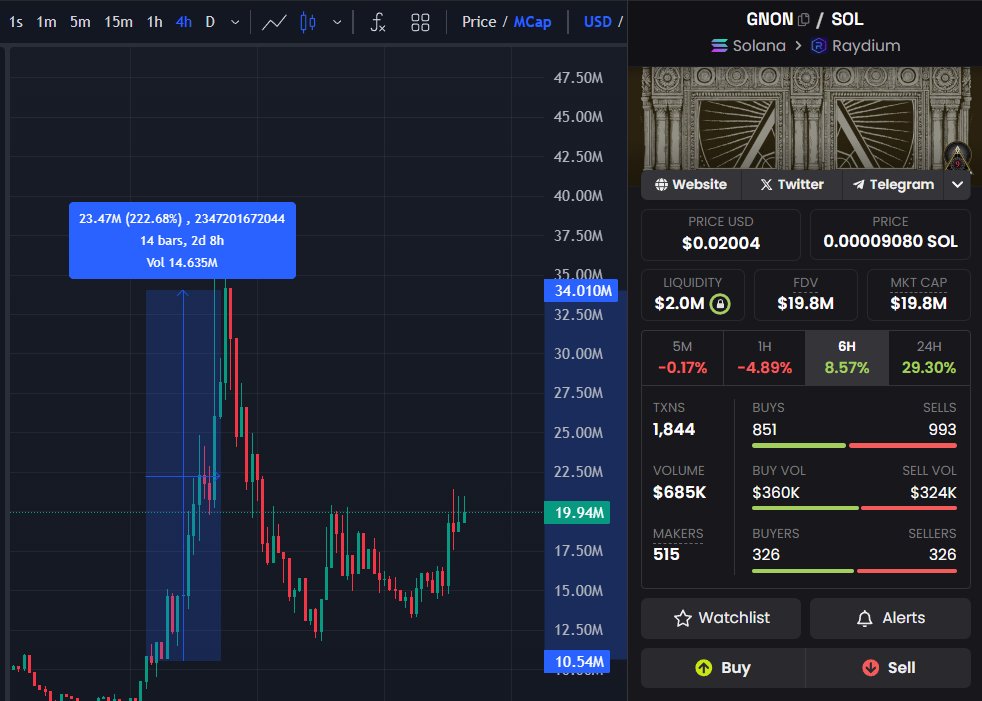Image resolution: width=982 pixels, height=701 pixels.
Task: Expand the timeframe dropdown chevron
Action: click(235, 22)
